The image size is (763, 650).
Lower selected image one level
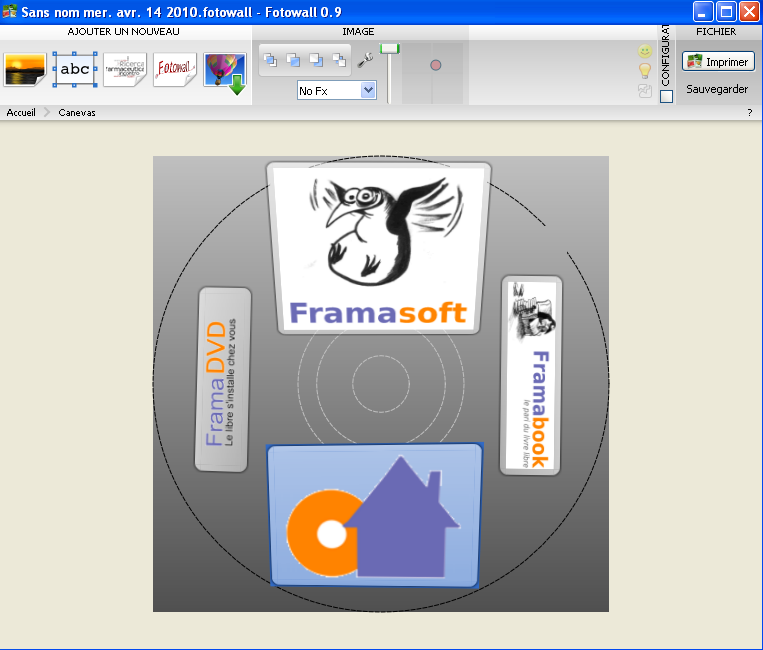(x=316, y=60)
